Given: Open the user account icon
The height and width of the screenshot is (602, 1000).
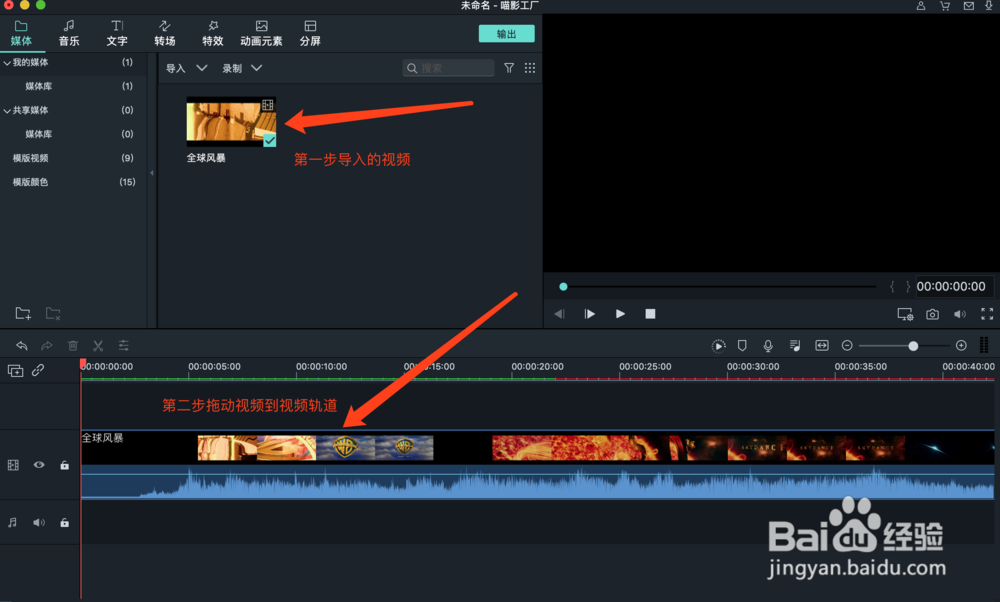Looking at the screenshot, I should click(x=921, y=6).
